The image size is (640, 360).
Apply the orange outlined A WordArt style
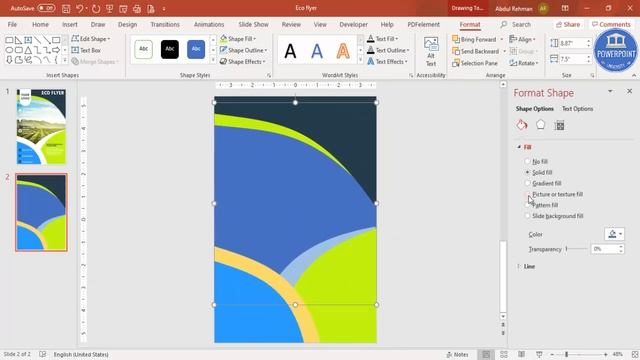tap(343, 51)
